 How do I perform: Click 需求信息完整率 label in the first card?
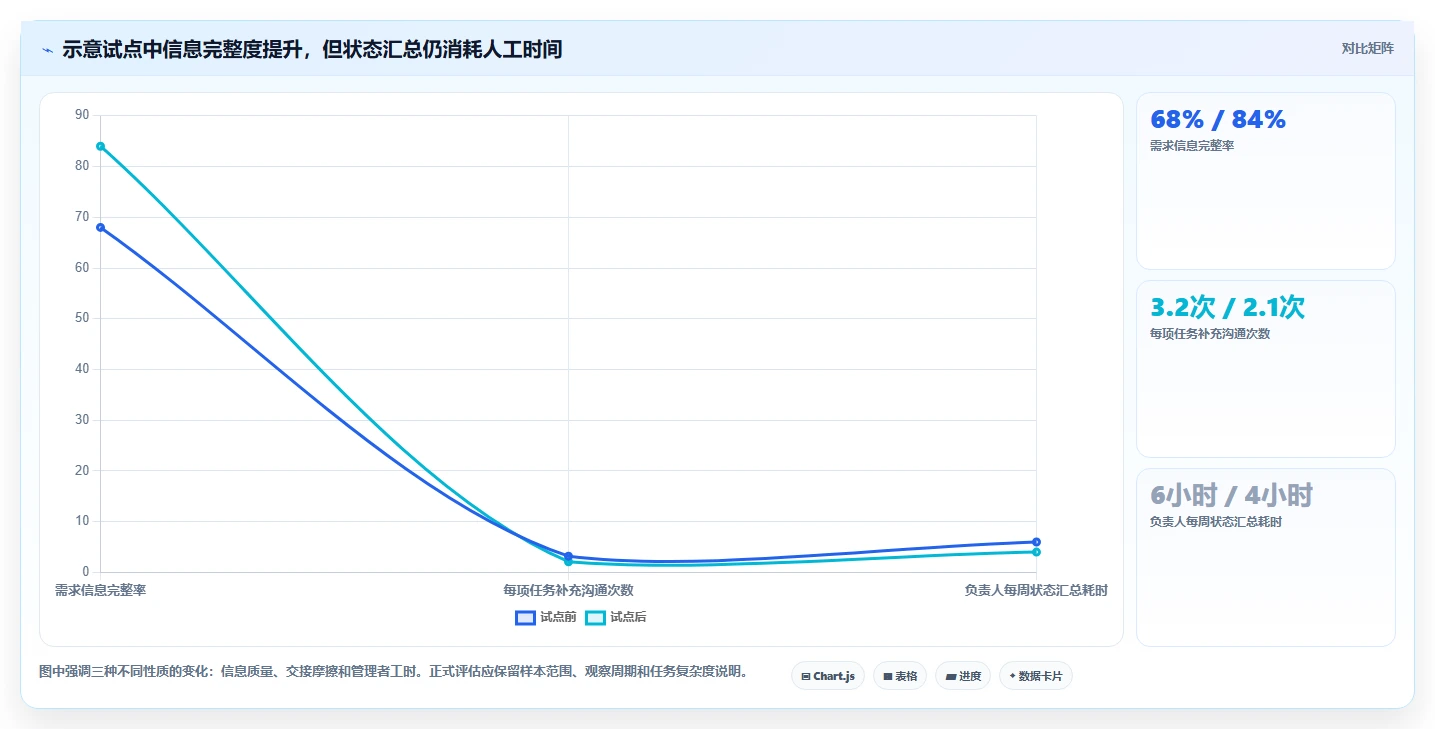[1192, 146]
